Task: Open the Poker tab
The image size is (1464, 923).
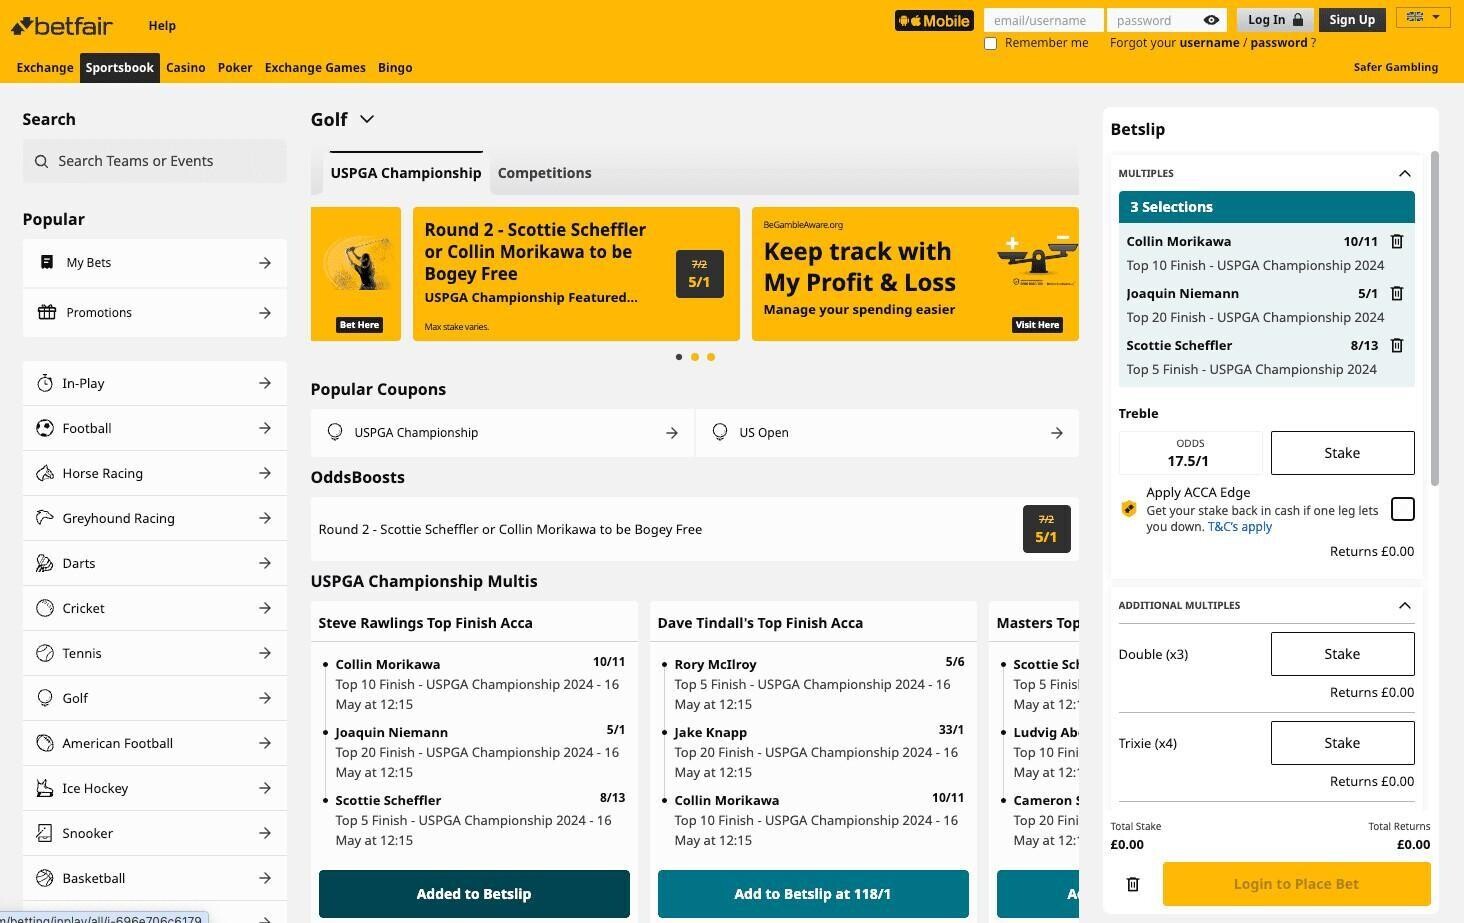Action: pos(235,67)
